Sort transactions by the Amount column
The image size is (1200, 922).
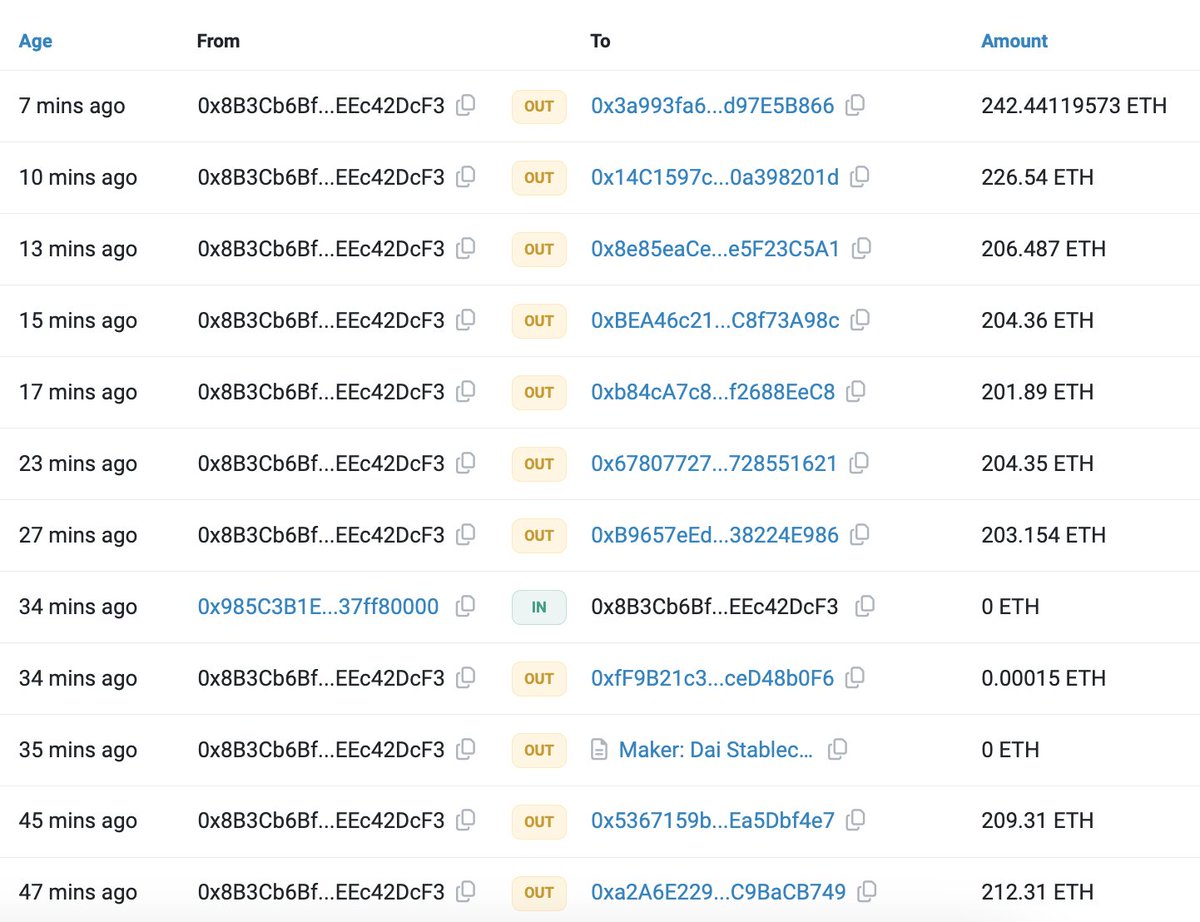tap(1014, 41)
